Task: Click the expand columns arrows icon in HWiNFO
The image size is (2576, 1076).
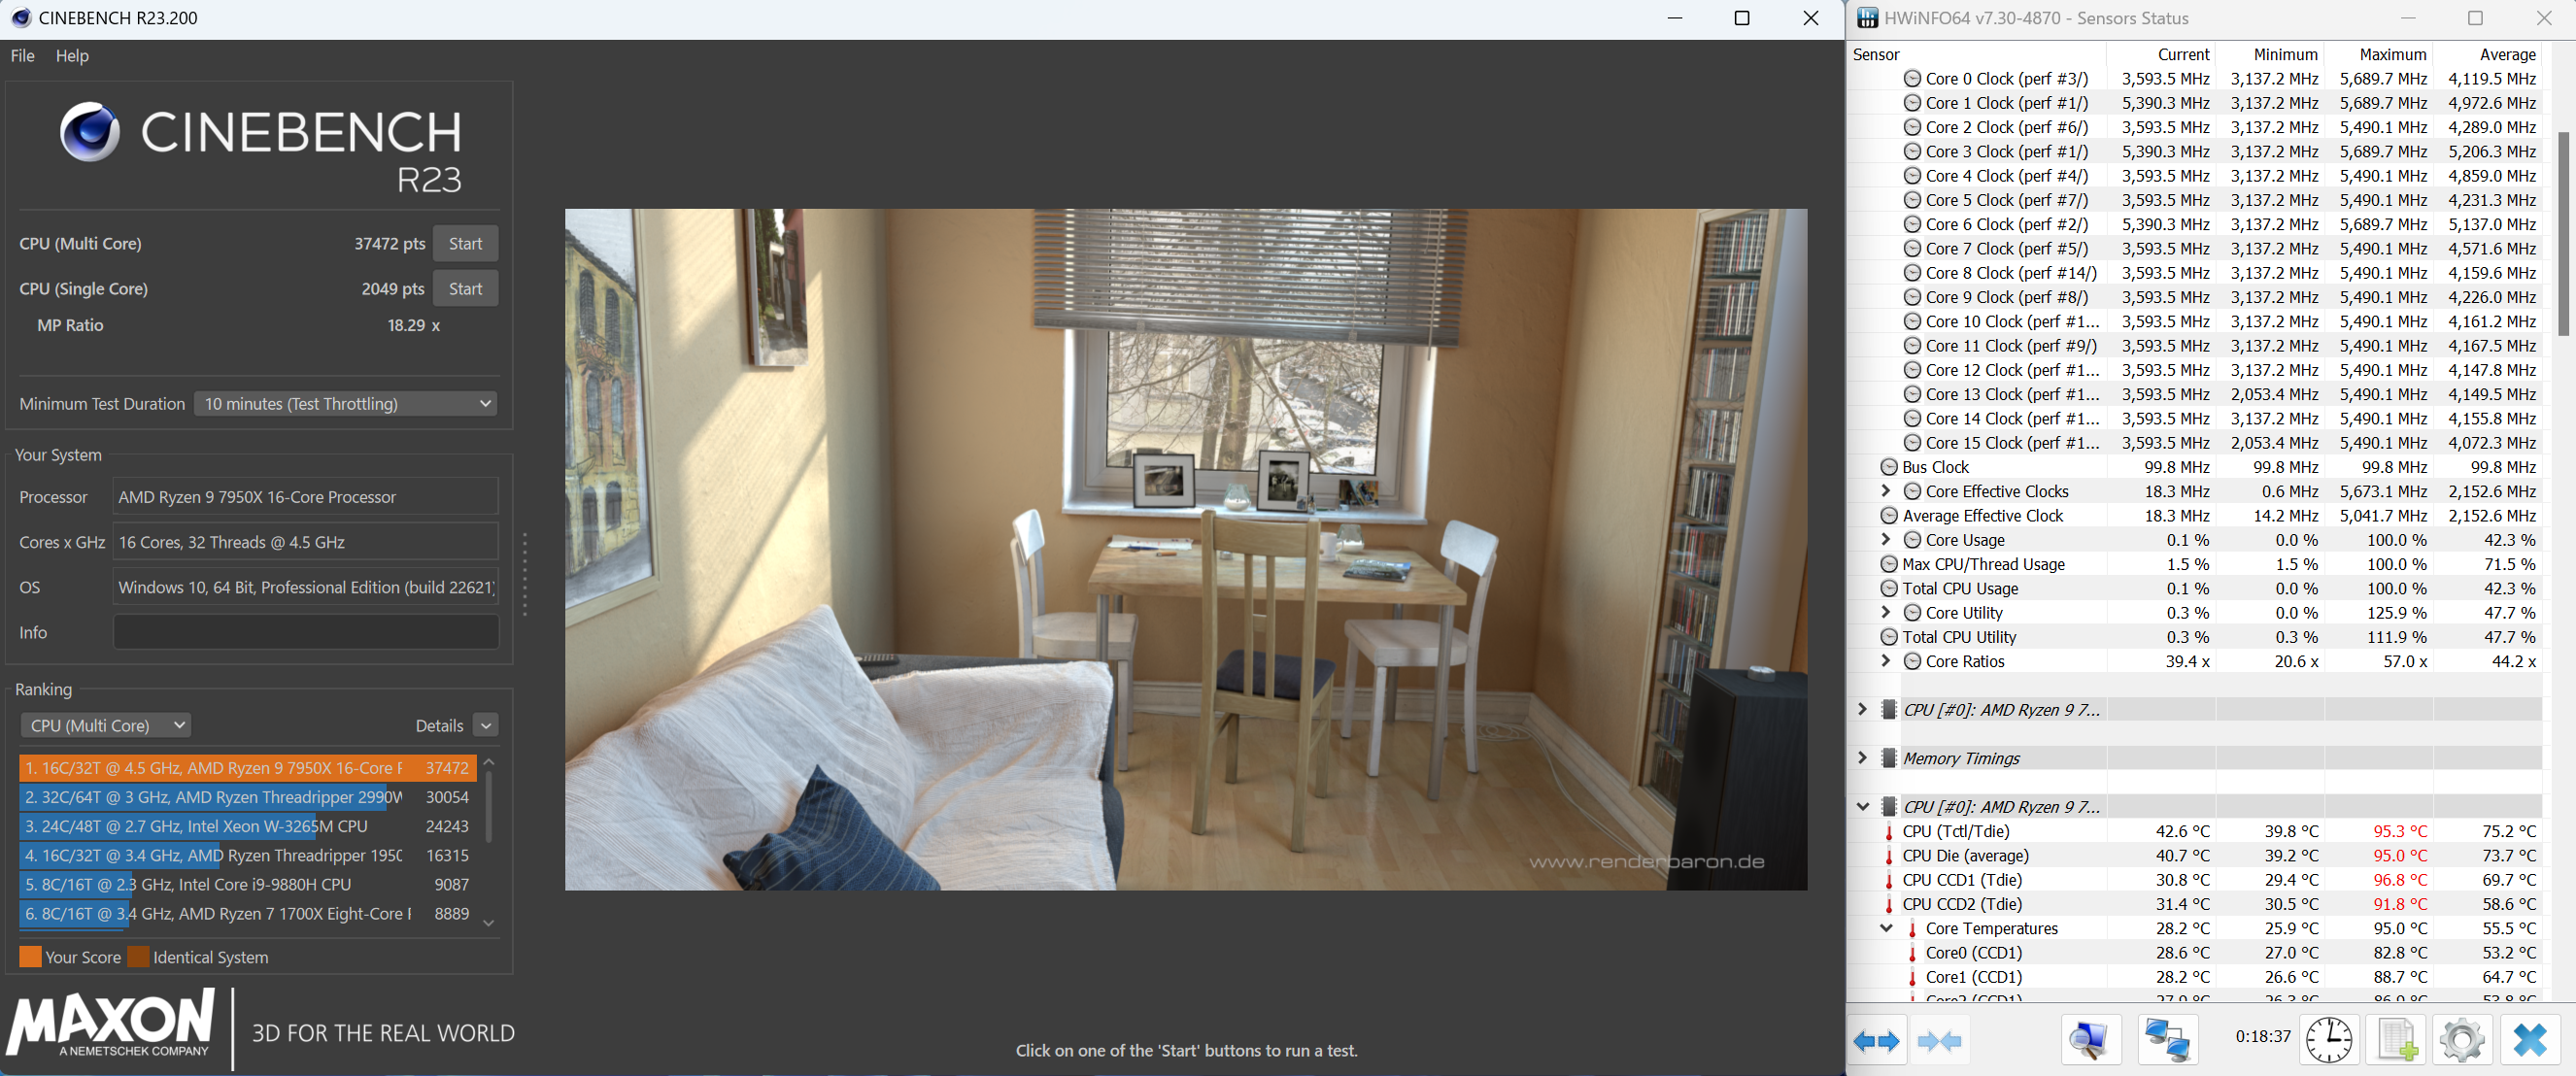Action: pos(1877,1041)
